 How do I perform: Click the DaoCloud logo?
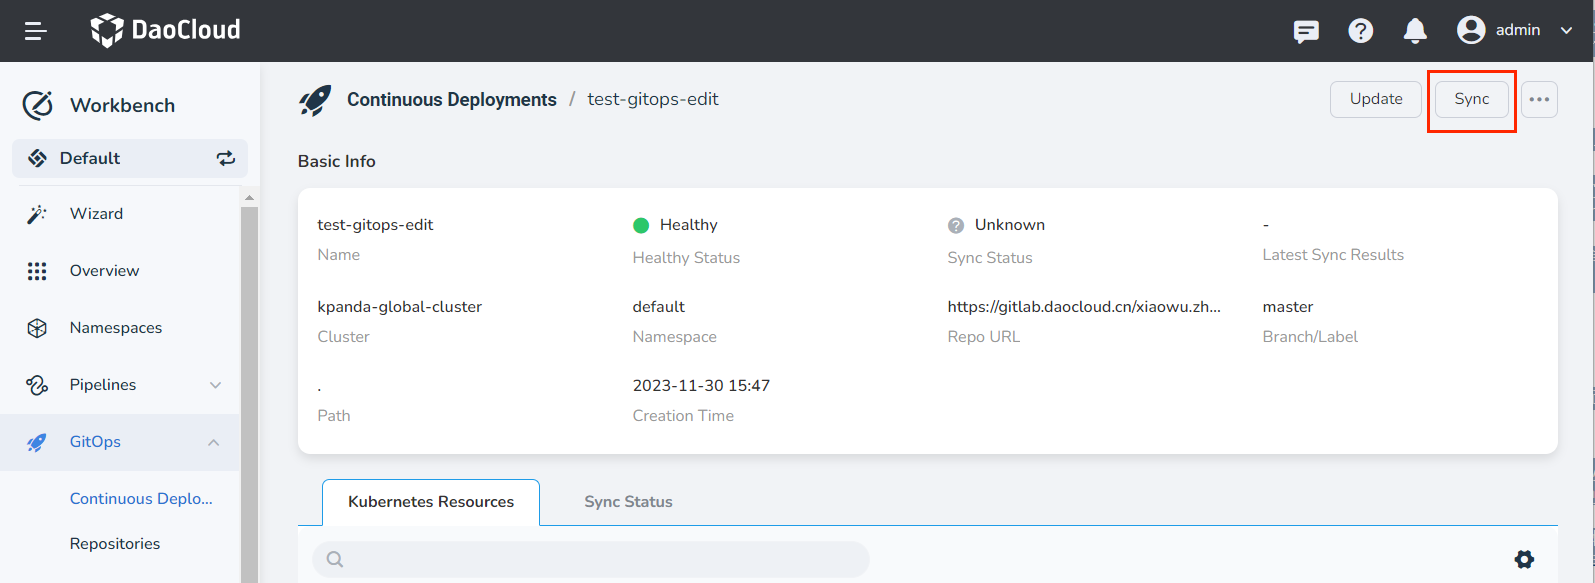click(166, 30)
